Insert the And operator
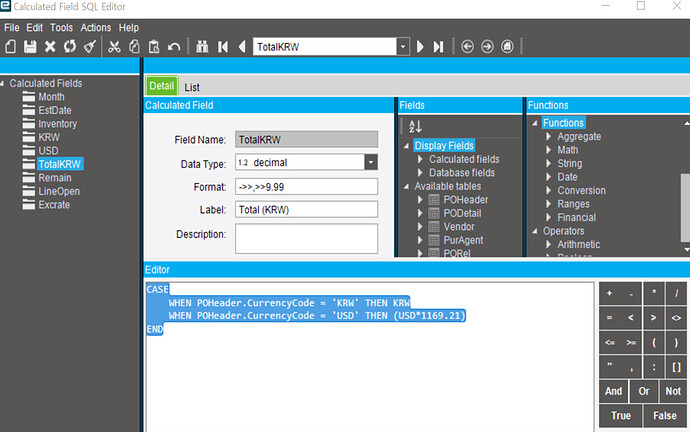The width and height of the screenshot is (690, 432). (613, 391)
